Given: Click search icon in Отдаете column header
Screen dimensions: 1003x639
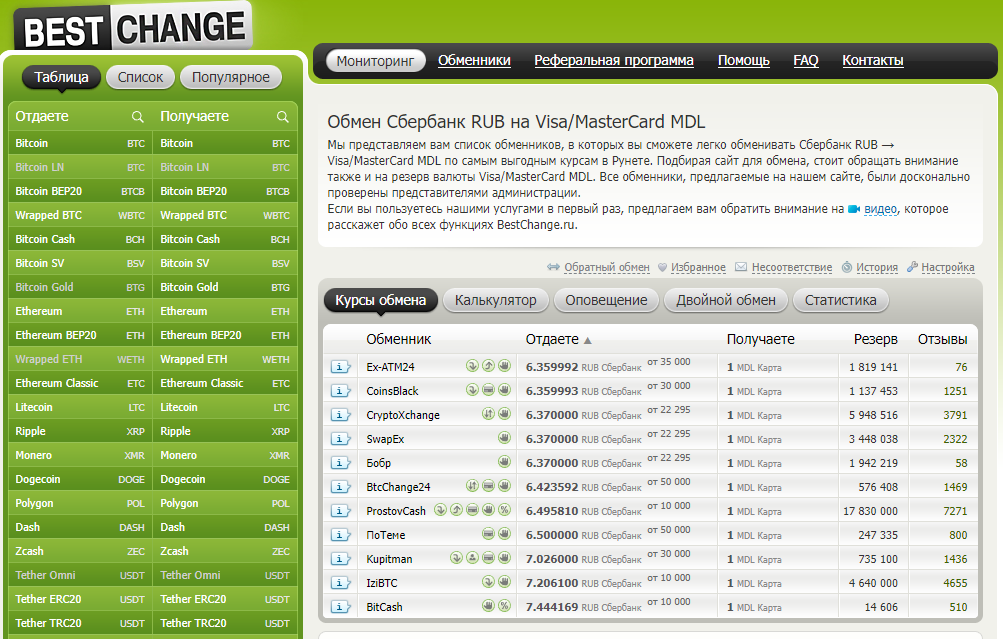Looking at the screenshot, I should point(138,116).
